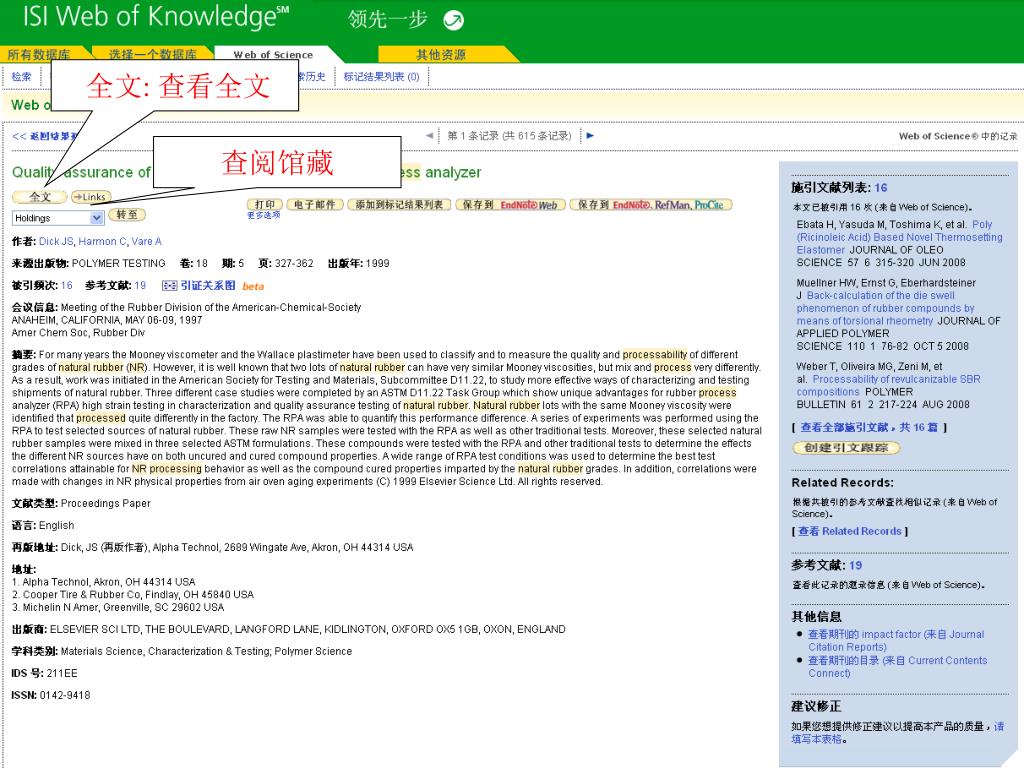The height and width of the screenshot is (768, 1024).
Task: Open author Harmon C link
Action: 103,242
